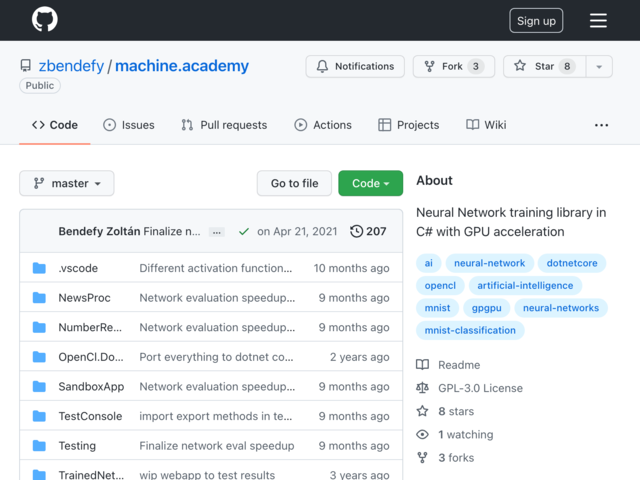Click the green commit status checkmark
The image size is (640, 480).
tap(244, 231)
